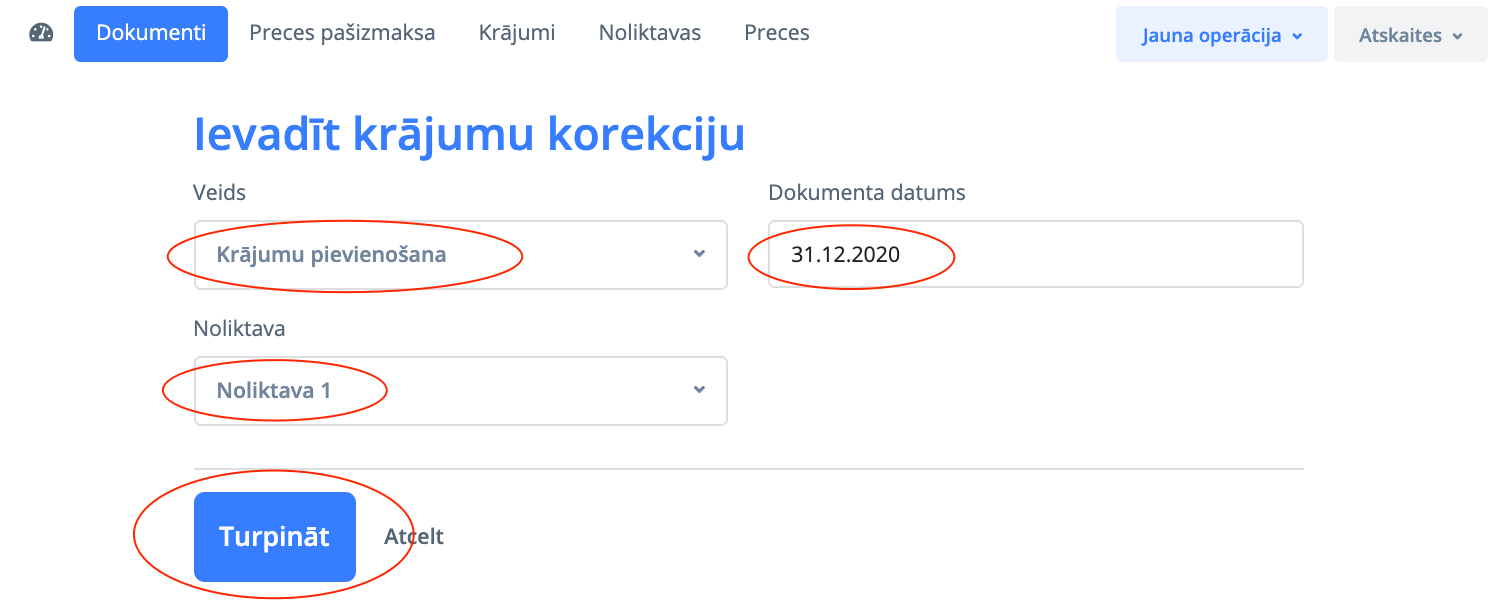
Task: Click the arrow beside Jauna operācija
Action: [x=1298, y=36]
